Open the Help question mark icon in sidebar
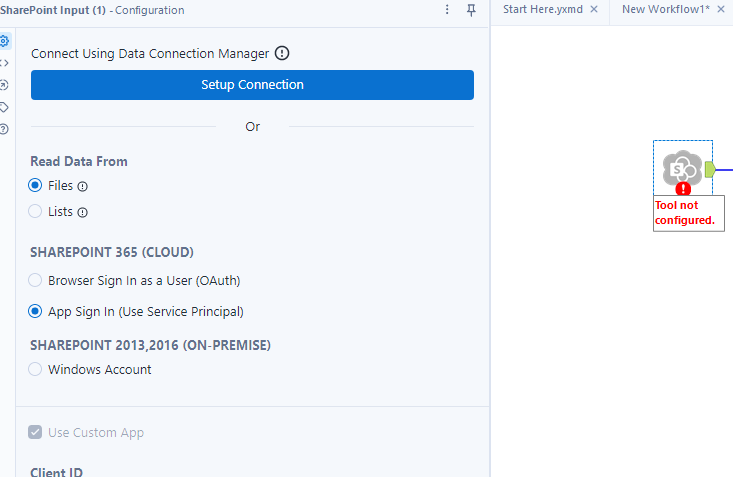The image size is (733, 477). pos(5,129)
